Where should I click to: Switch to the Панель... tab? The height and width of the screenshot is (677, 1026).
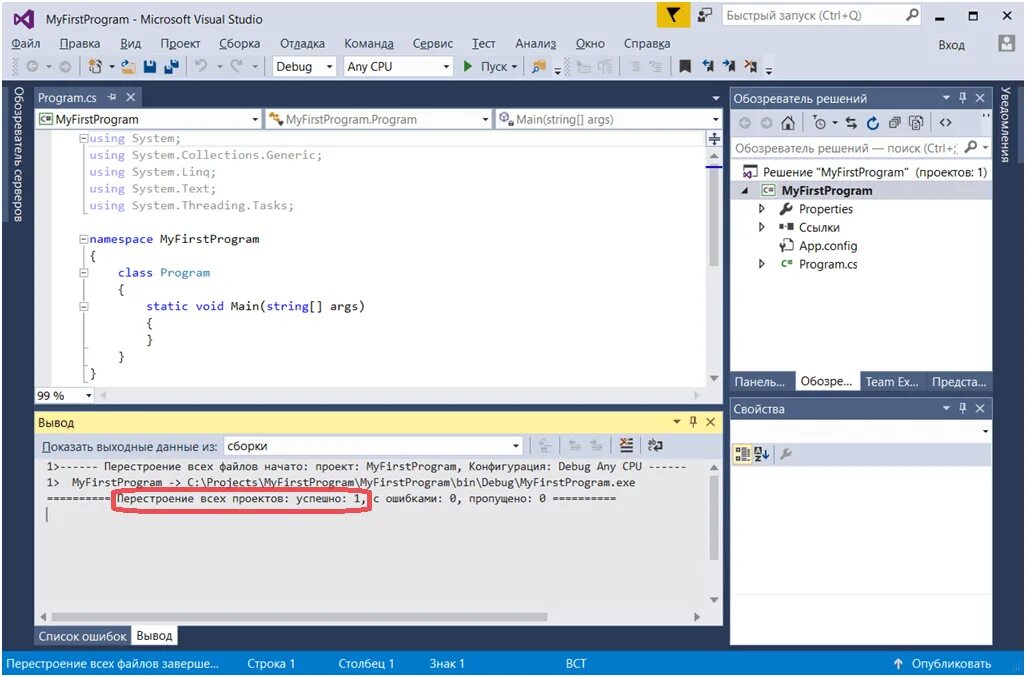tap(760, 381)
